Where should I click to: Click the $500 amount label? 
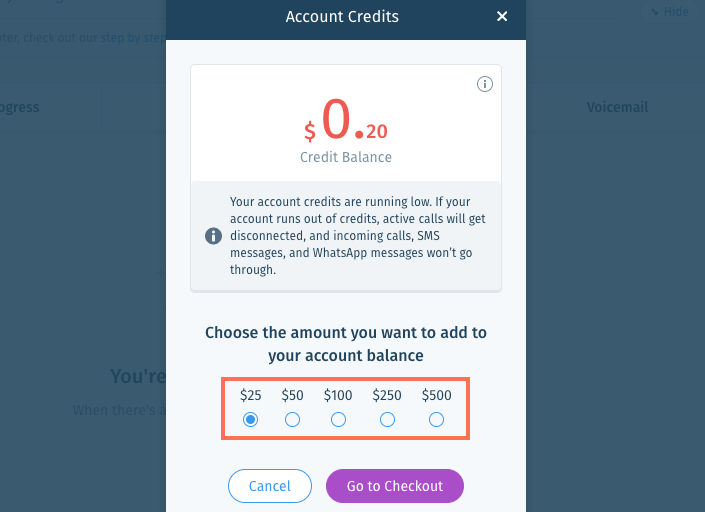click(436, 395)
